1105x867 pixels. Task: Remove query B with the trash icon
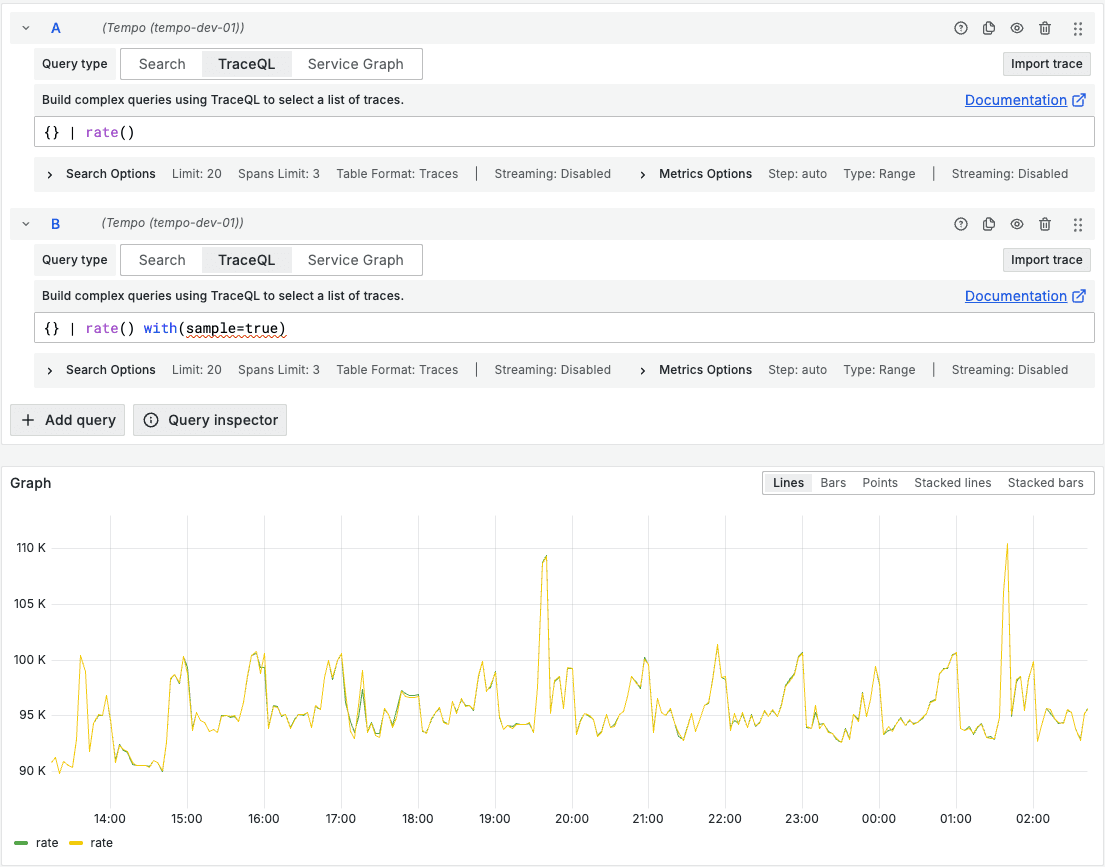click(x=1045, y=224)
